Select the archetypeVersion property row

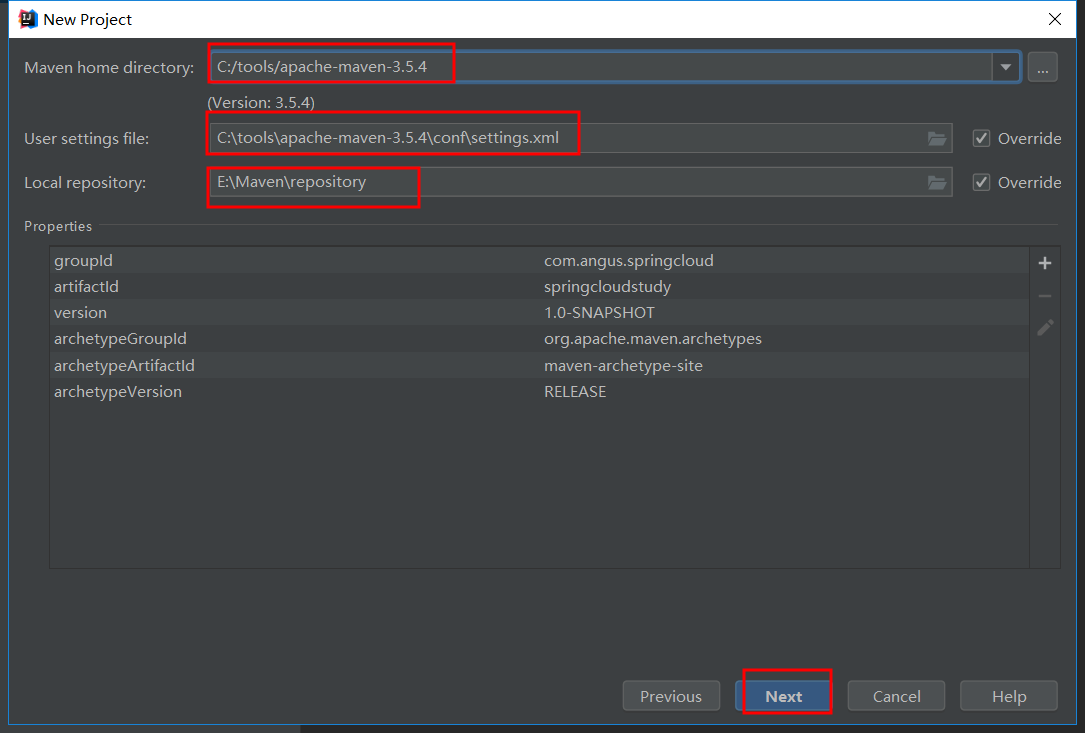[x=539, y=392]
